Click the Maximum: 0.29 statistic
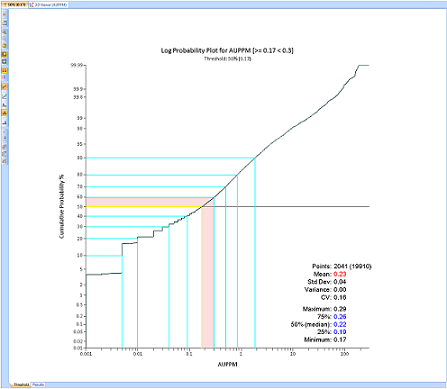 click(324, 309)
